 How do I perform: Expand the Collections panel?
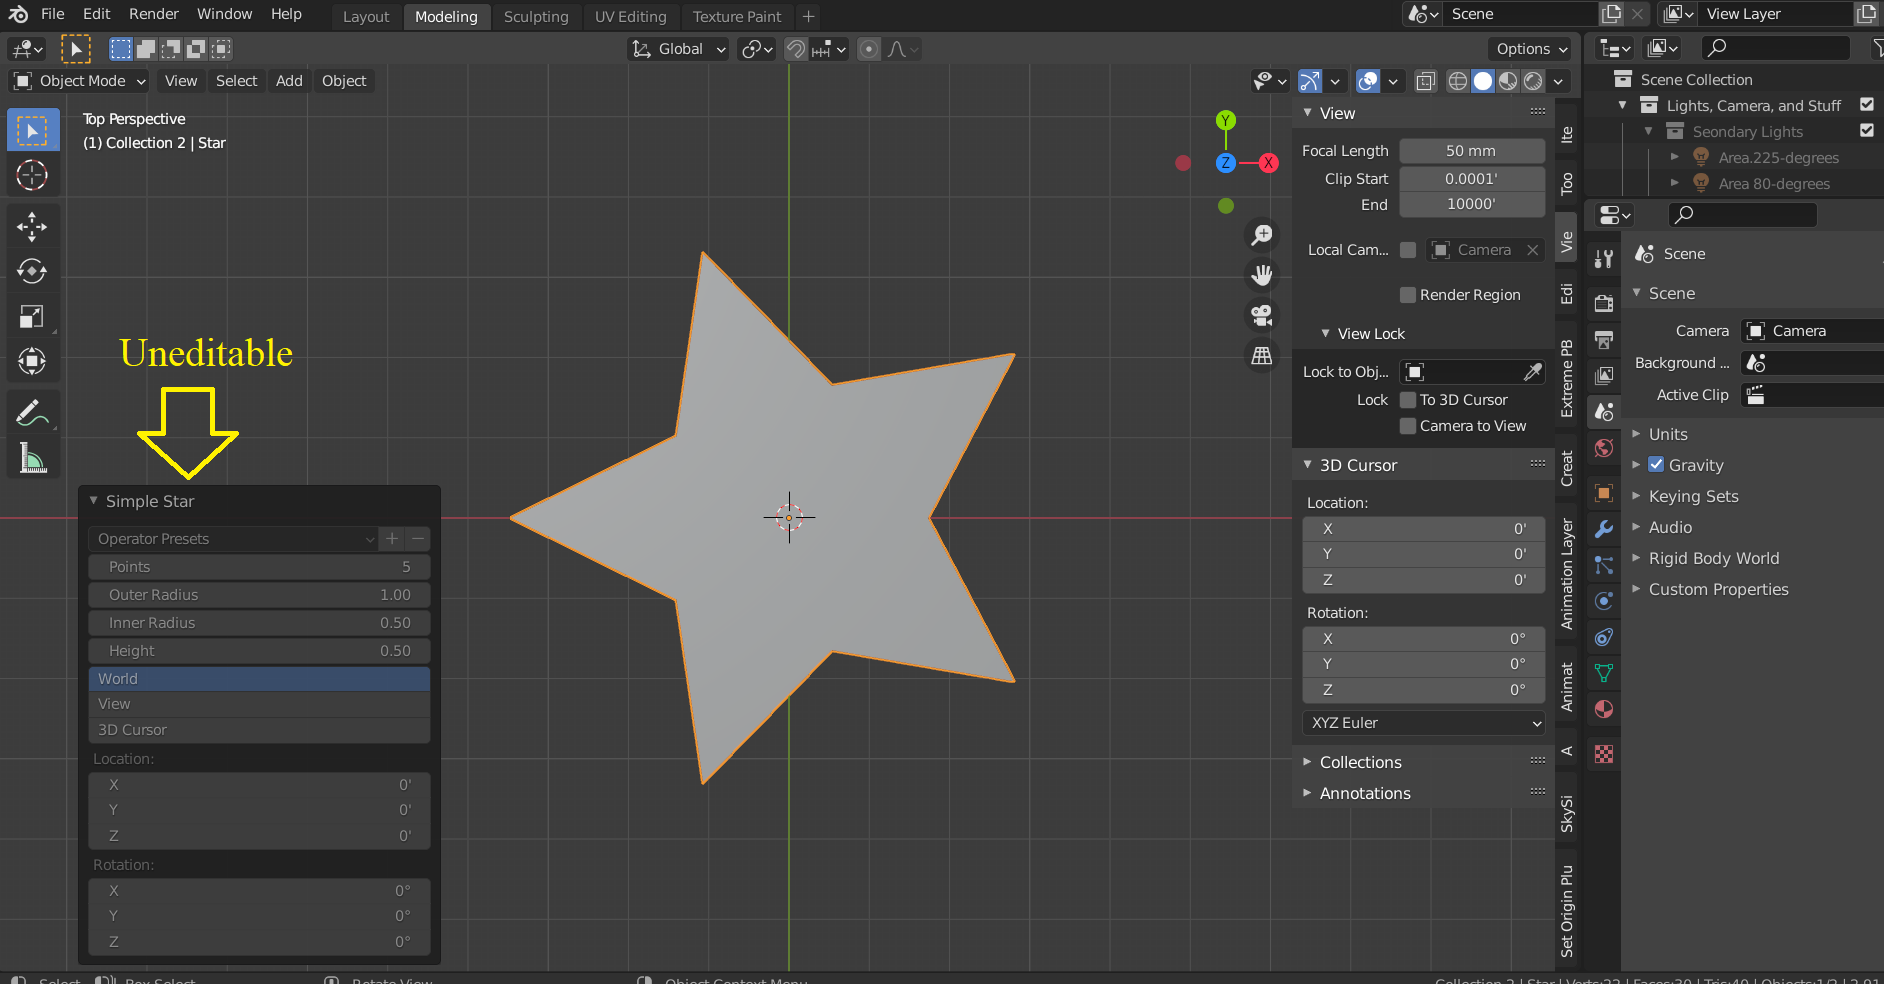click(x=1360, y=762)
